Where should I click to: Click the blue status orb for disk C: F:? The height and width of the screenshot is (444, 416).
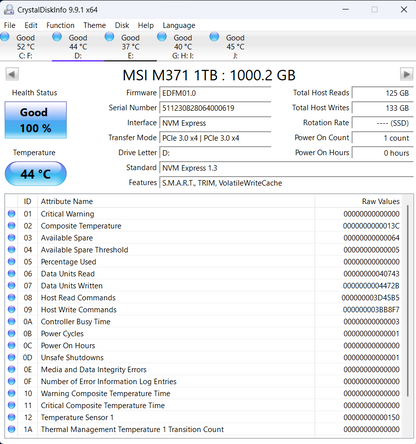[5, 37]
